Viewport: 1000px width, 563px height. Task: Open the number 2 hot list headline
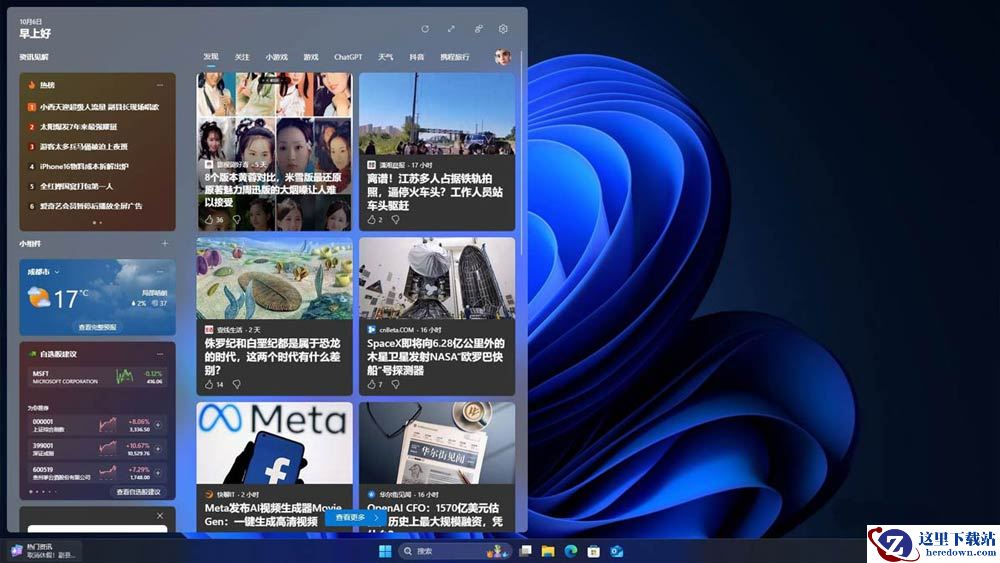78,127
